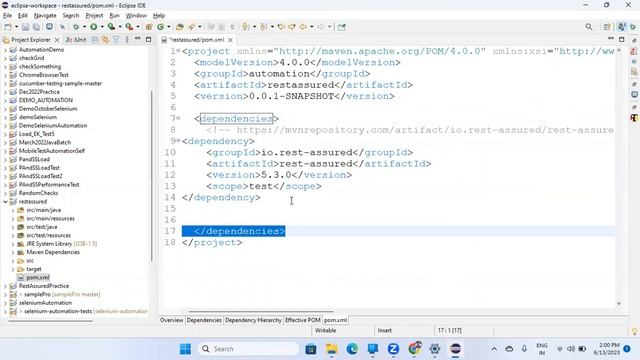Select the Debug perspective icon
The image size is (640, 360).
pyautogui.click(x=633, y=27)
